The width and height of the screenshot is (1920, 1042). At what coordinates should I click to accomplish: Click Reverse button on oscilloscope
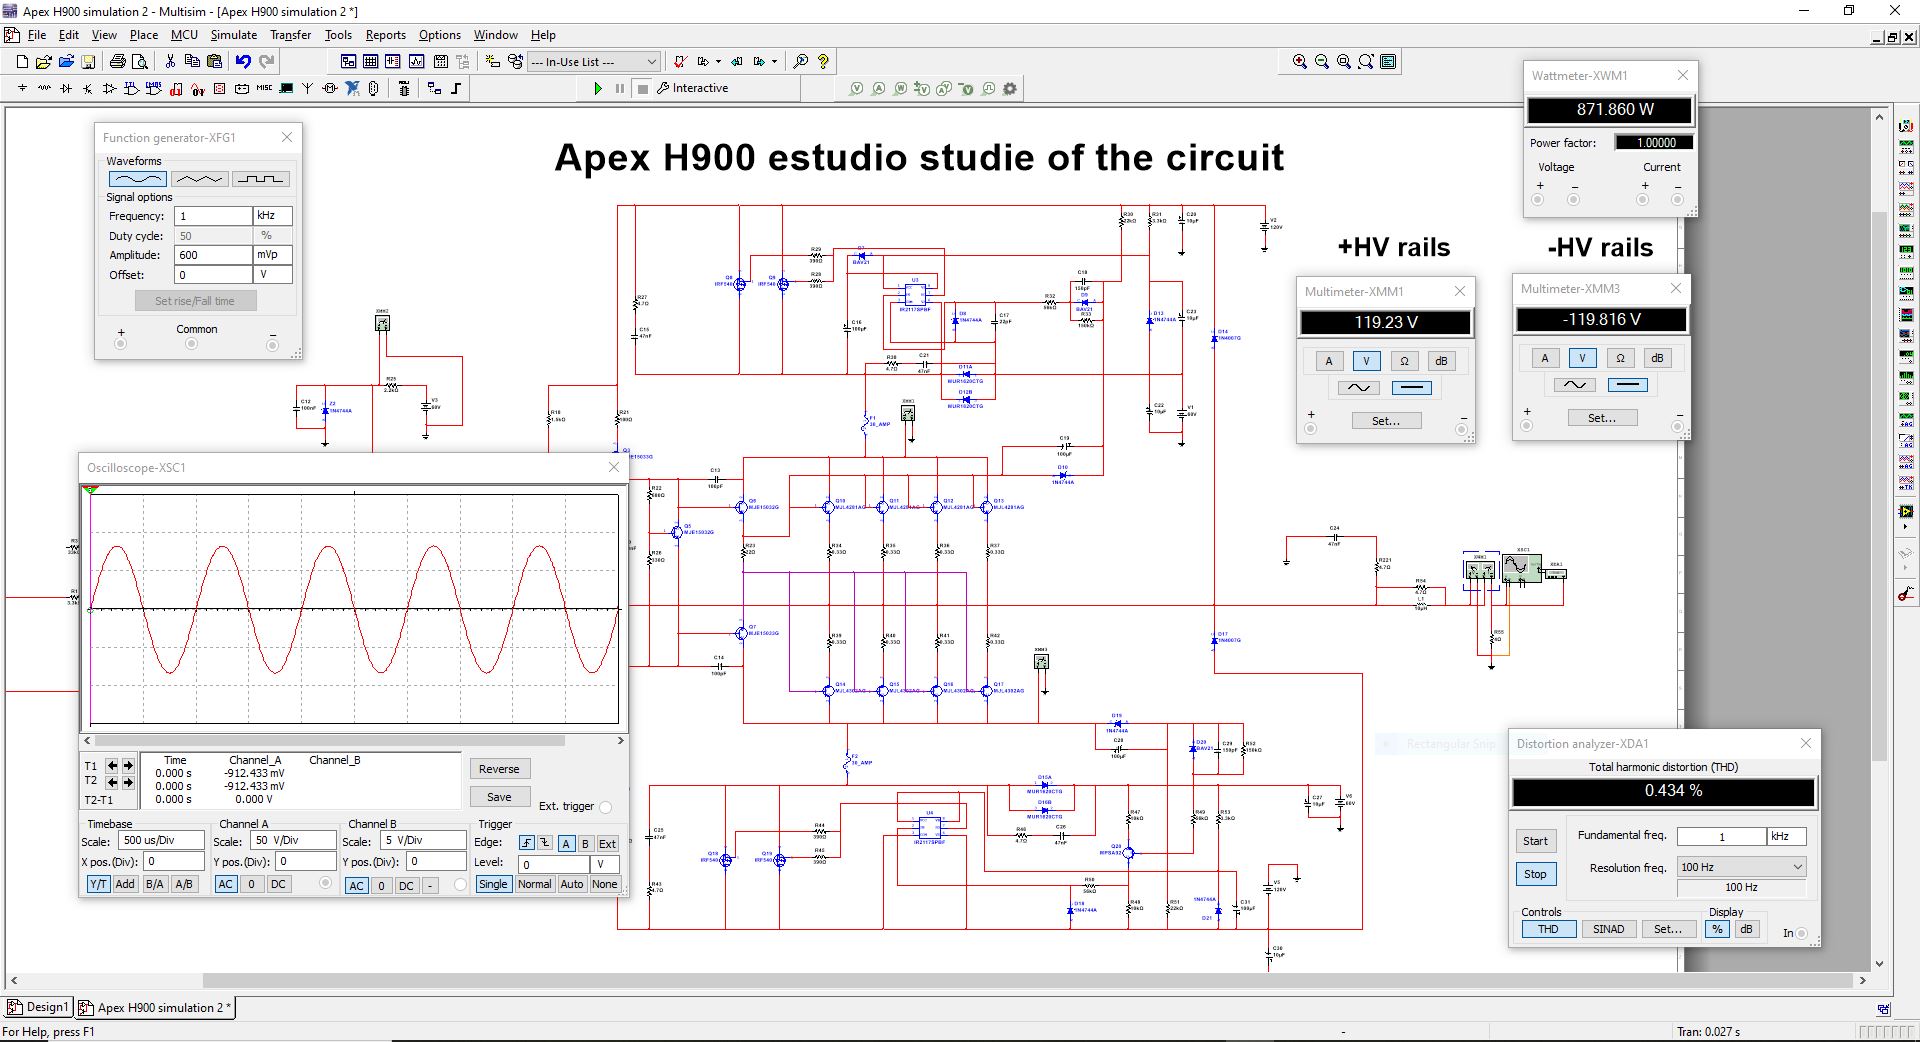pyautogui.click(x=499, y=769)
